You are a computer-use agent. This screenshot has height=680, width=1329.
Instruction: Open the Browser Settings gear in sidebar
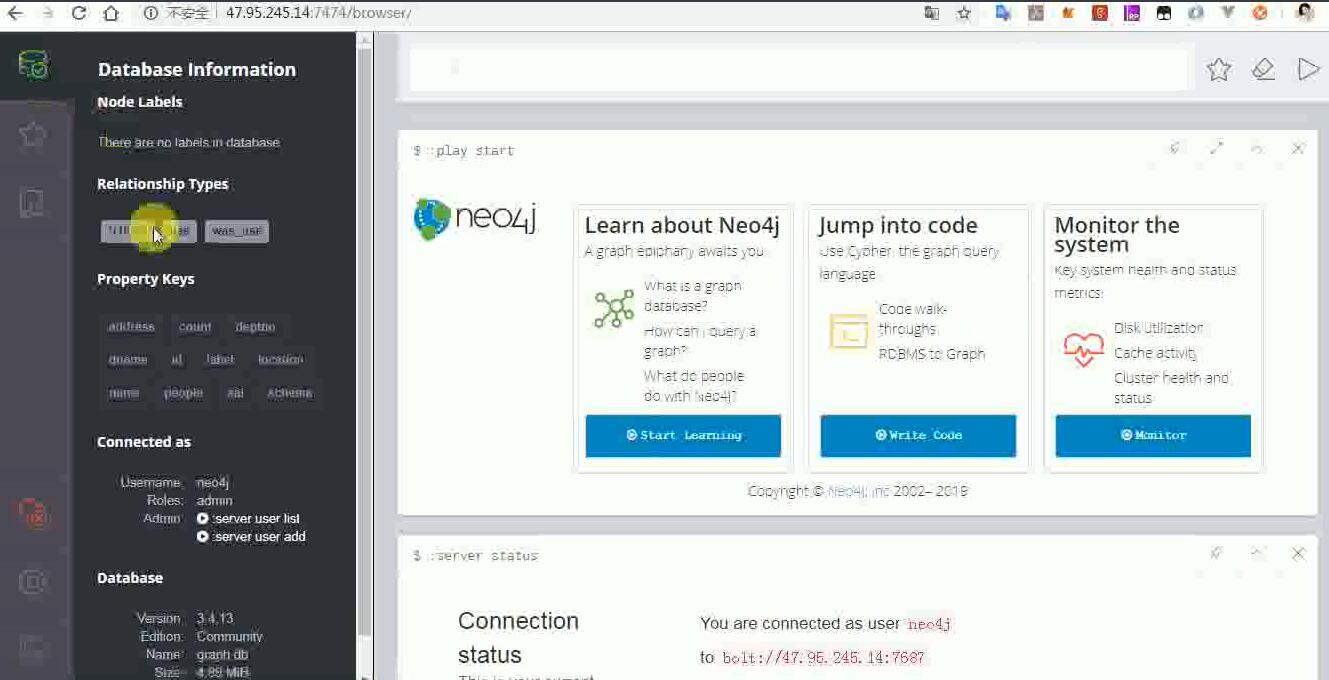click(x=33, y=581)
